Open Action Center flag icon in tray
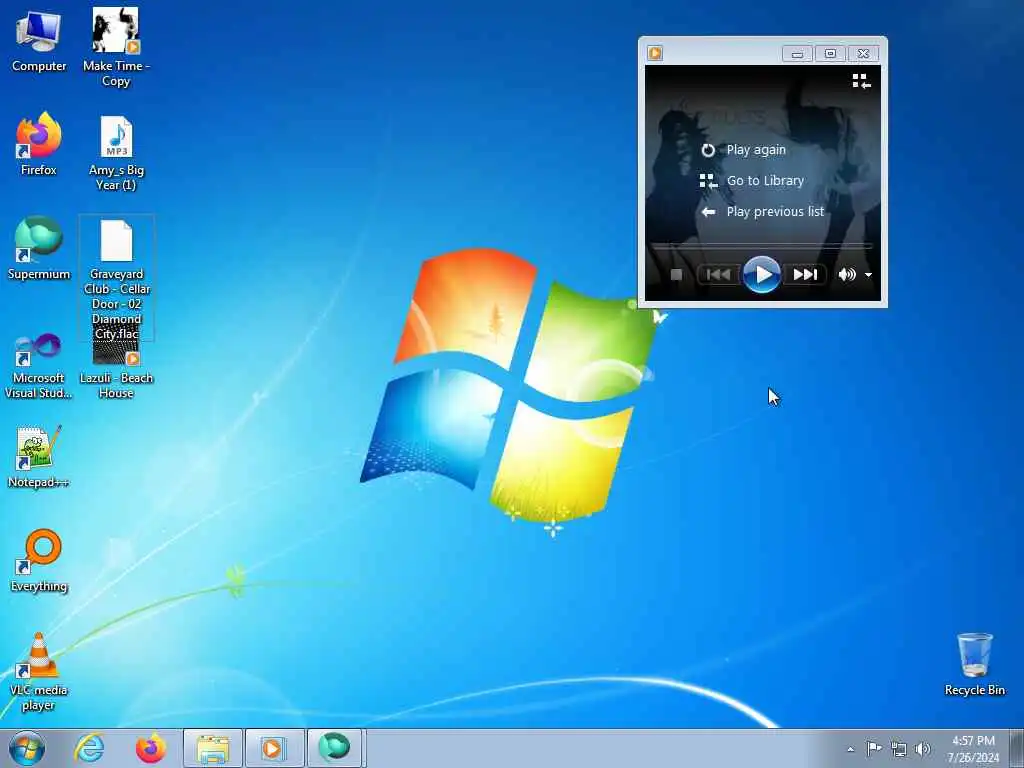The width and height of the screenshot is (1024, 768). tap(874, 748)
